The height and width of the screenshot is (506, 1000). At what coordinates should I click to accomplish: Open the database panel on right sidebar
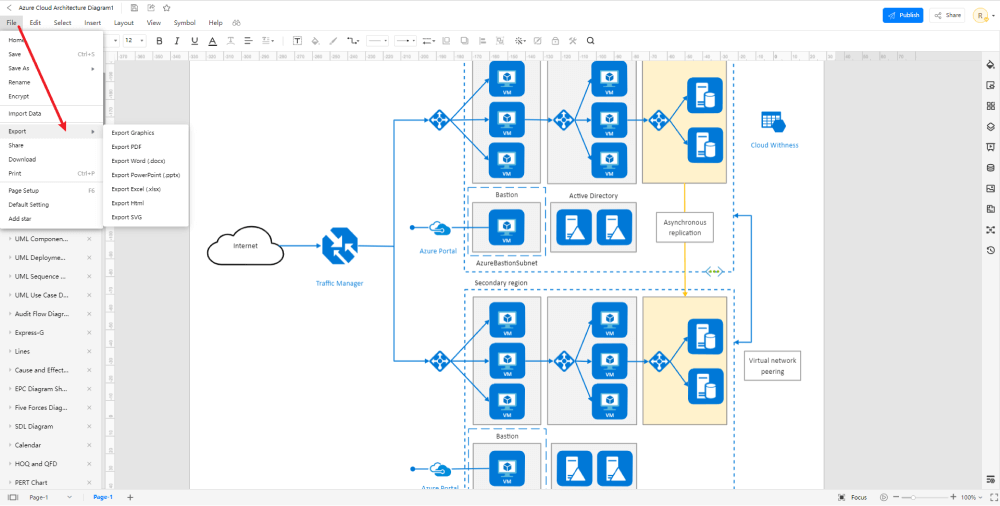[990, 168]
